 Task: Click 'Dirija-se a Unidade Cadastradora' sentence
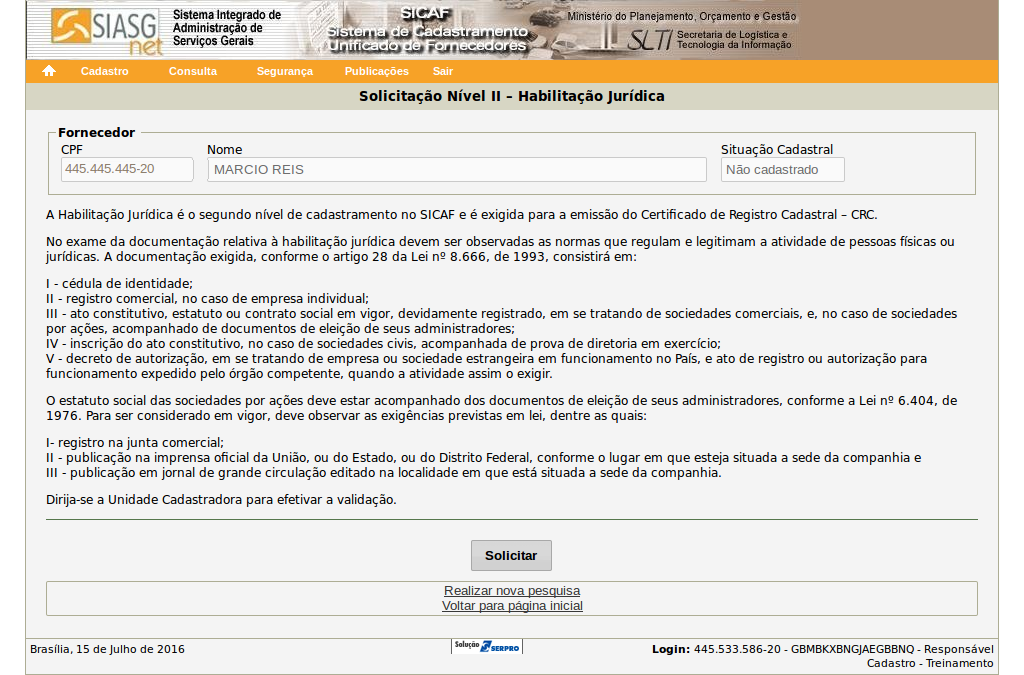(221, 500)
